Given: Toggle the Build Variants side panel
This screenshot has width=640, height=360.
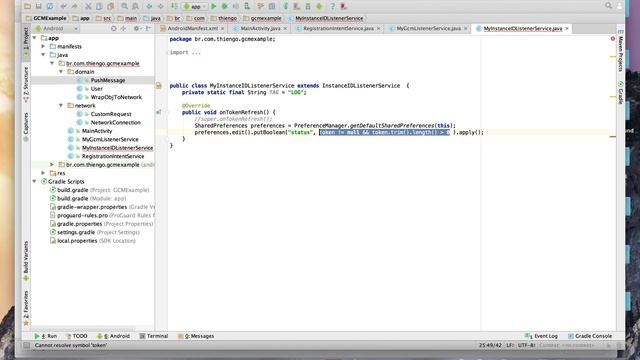Looking at the screenshot, I should point(26,260).
